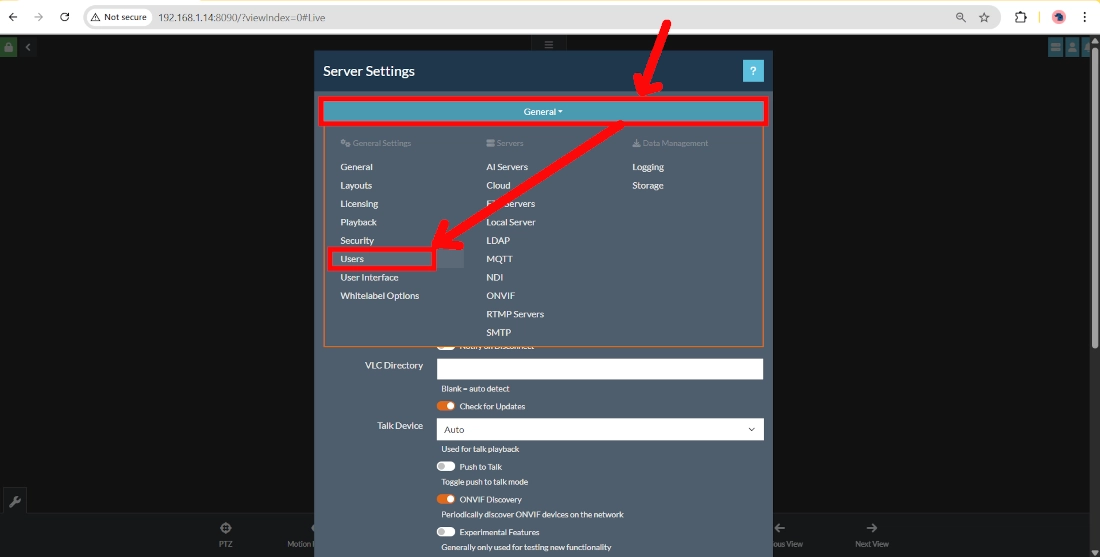Click the Not secure site info badge
Viewport: 1100px width, 557px height.
point(119,17)
